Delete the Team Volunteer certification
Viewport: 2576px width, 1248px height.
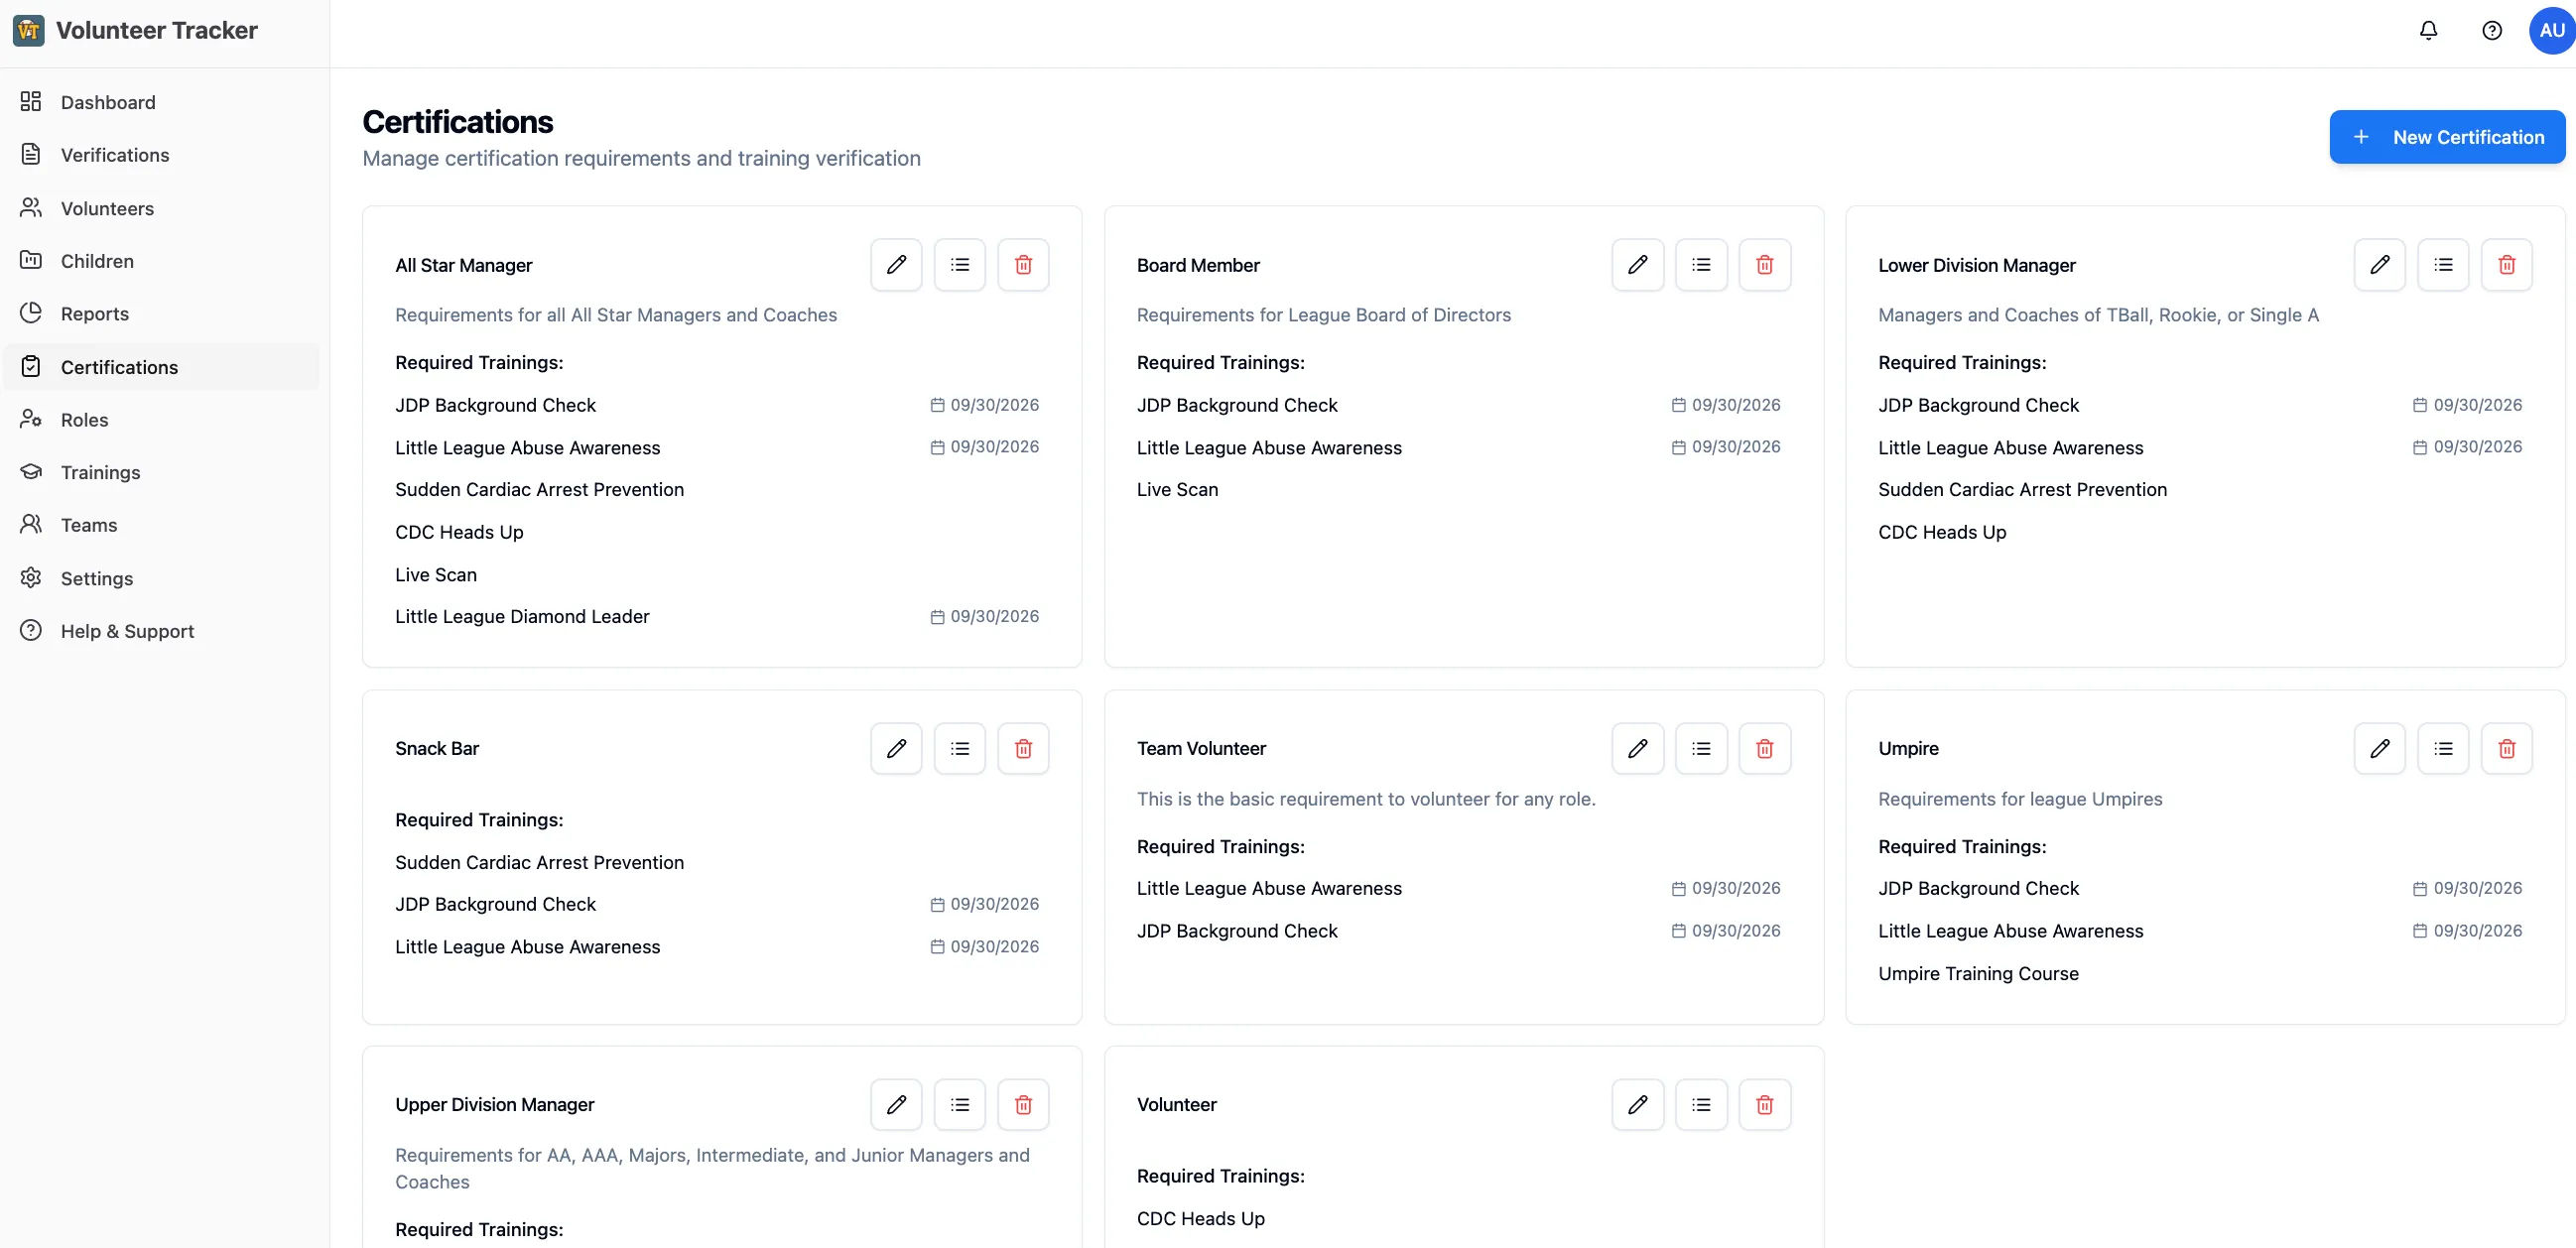[x=1764, y=747]
